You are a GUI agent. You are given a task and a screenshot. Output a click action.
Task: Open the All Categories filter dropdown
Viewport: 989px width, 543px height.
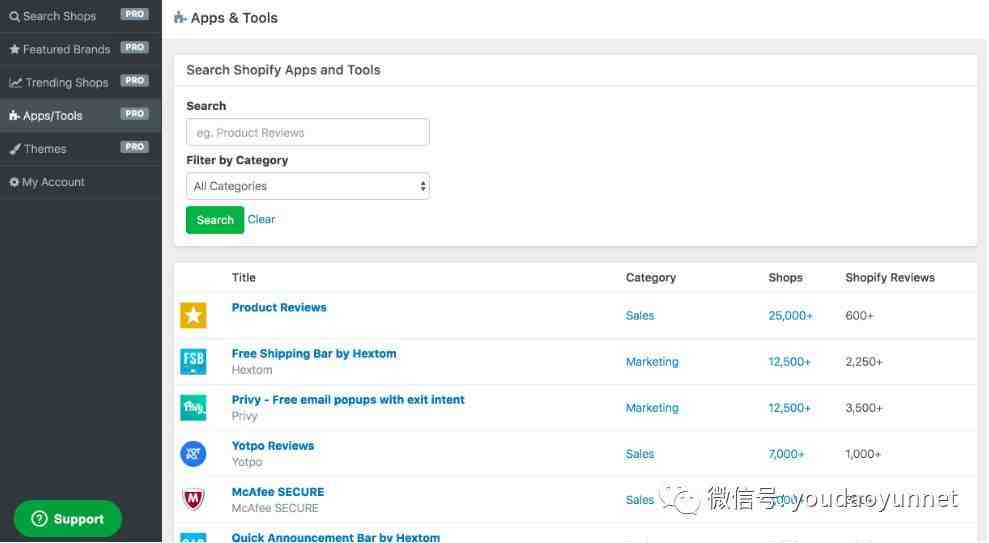pos(308,186)
